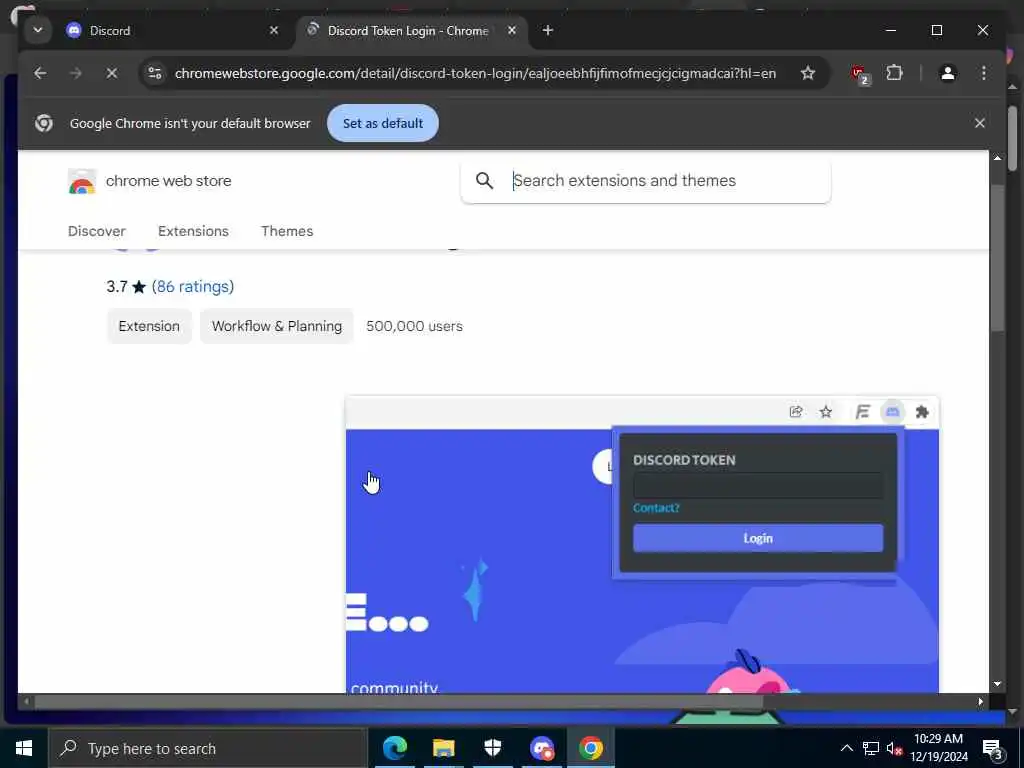Open the extension preview screenshot
This screenshot has width=1024, height=768.
(642, 544)
